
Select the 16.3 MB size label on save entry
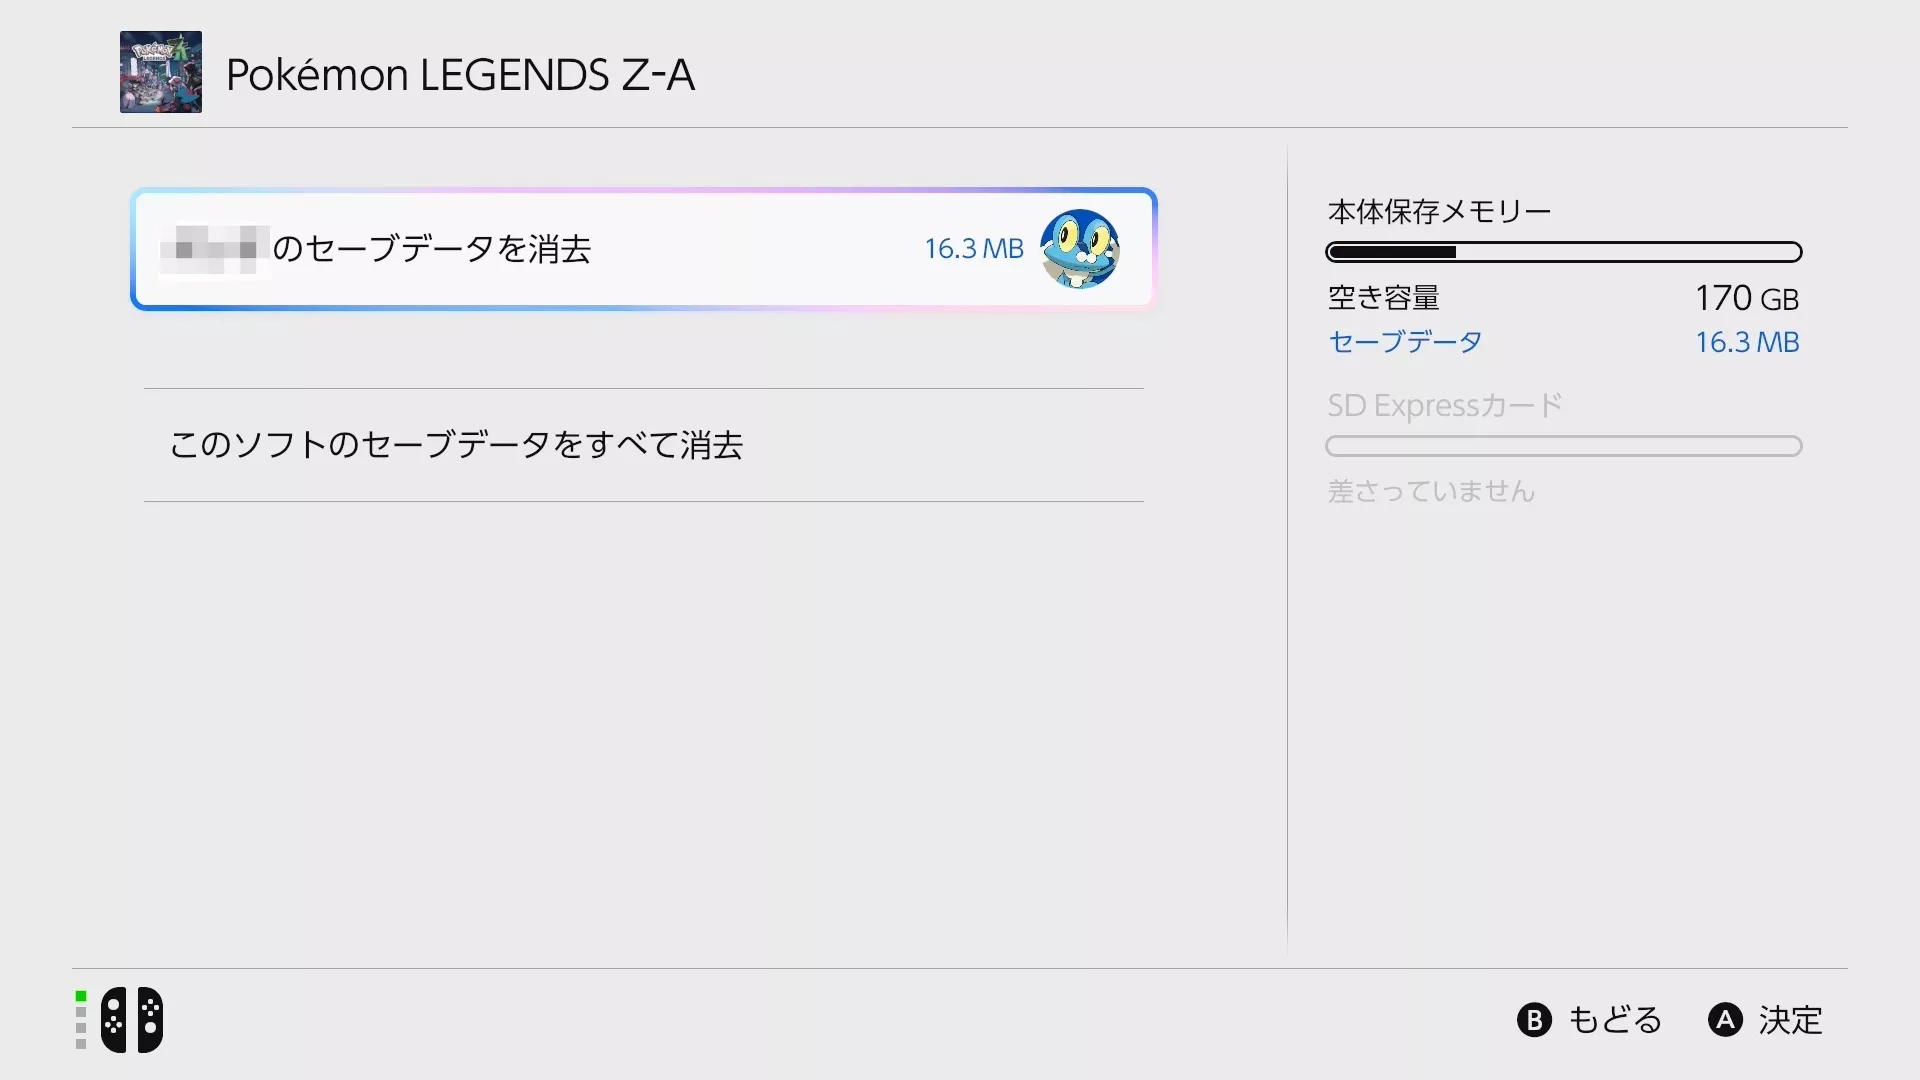point(973,249)
